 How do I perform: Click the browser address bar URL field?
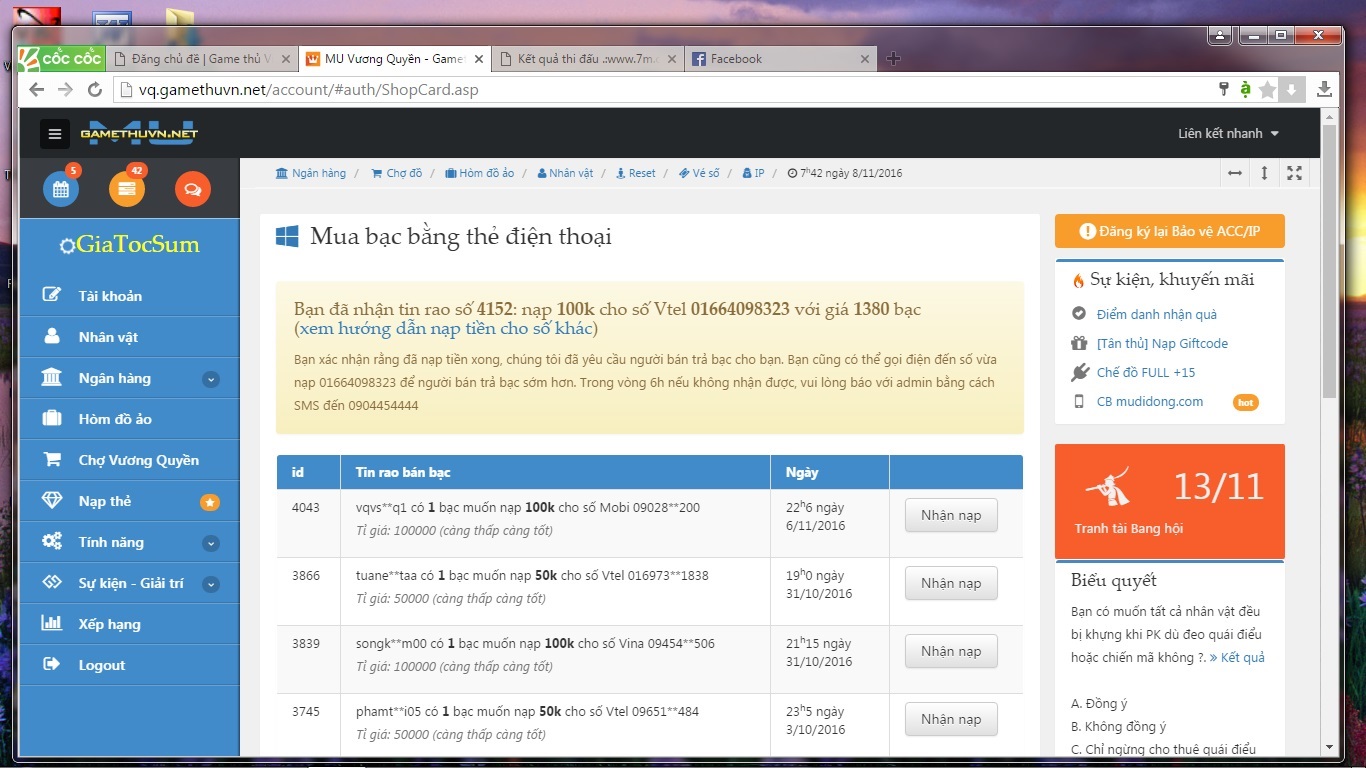650,90
